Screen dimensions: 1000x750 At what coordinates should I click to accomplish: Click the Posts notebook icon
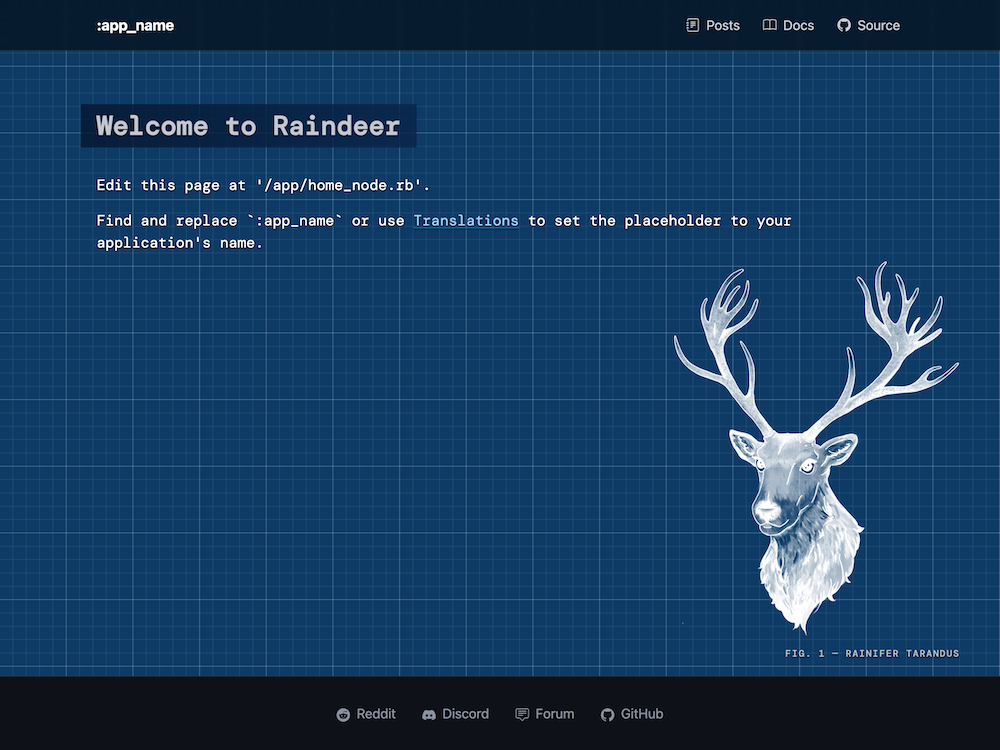click(693, 26)
